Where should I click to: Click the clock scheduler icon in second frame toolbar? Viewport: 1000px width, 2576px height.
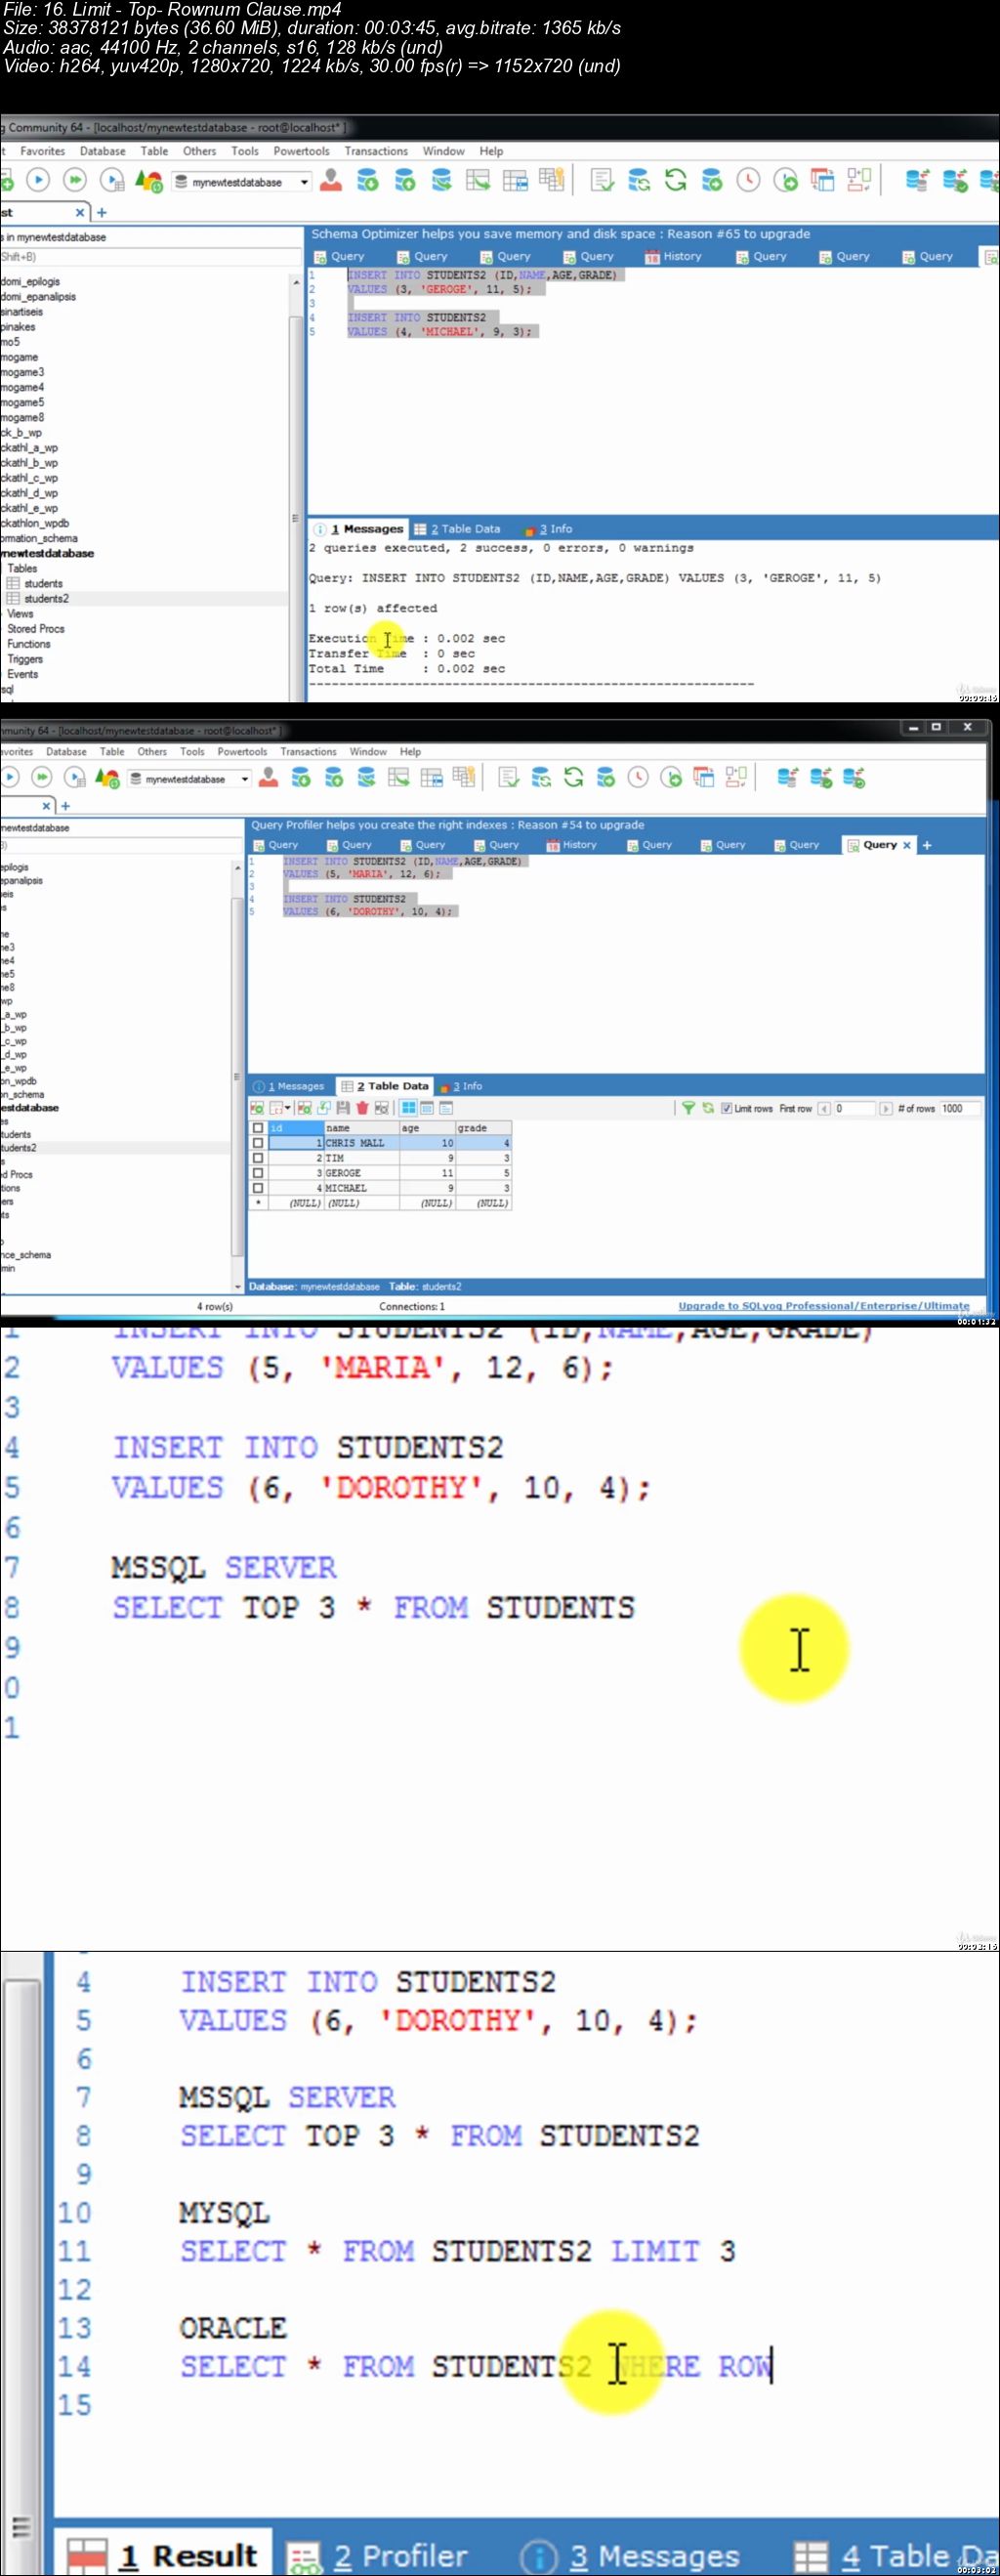coord(638,777)
